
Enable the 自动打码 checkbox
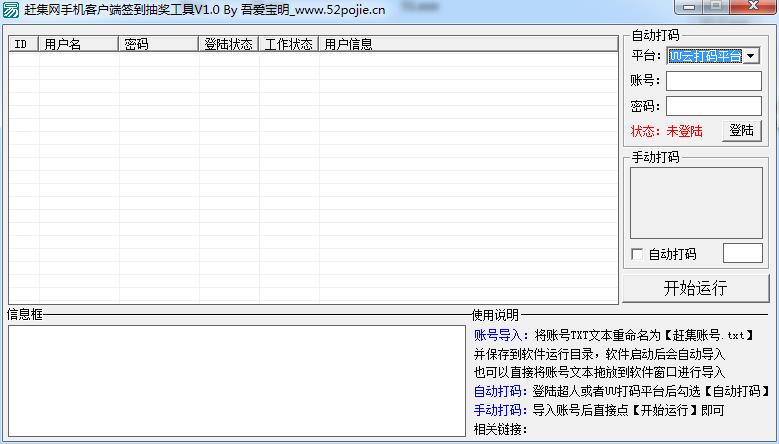click(637, 255)
